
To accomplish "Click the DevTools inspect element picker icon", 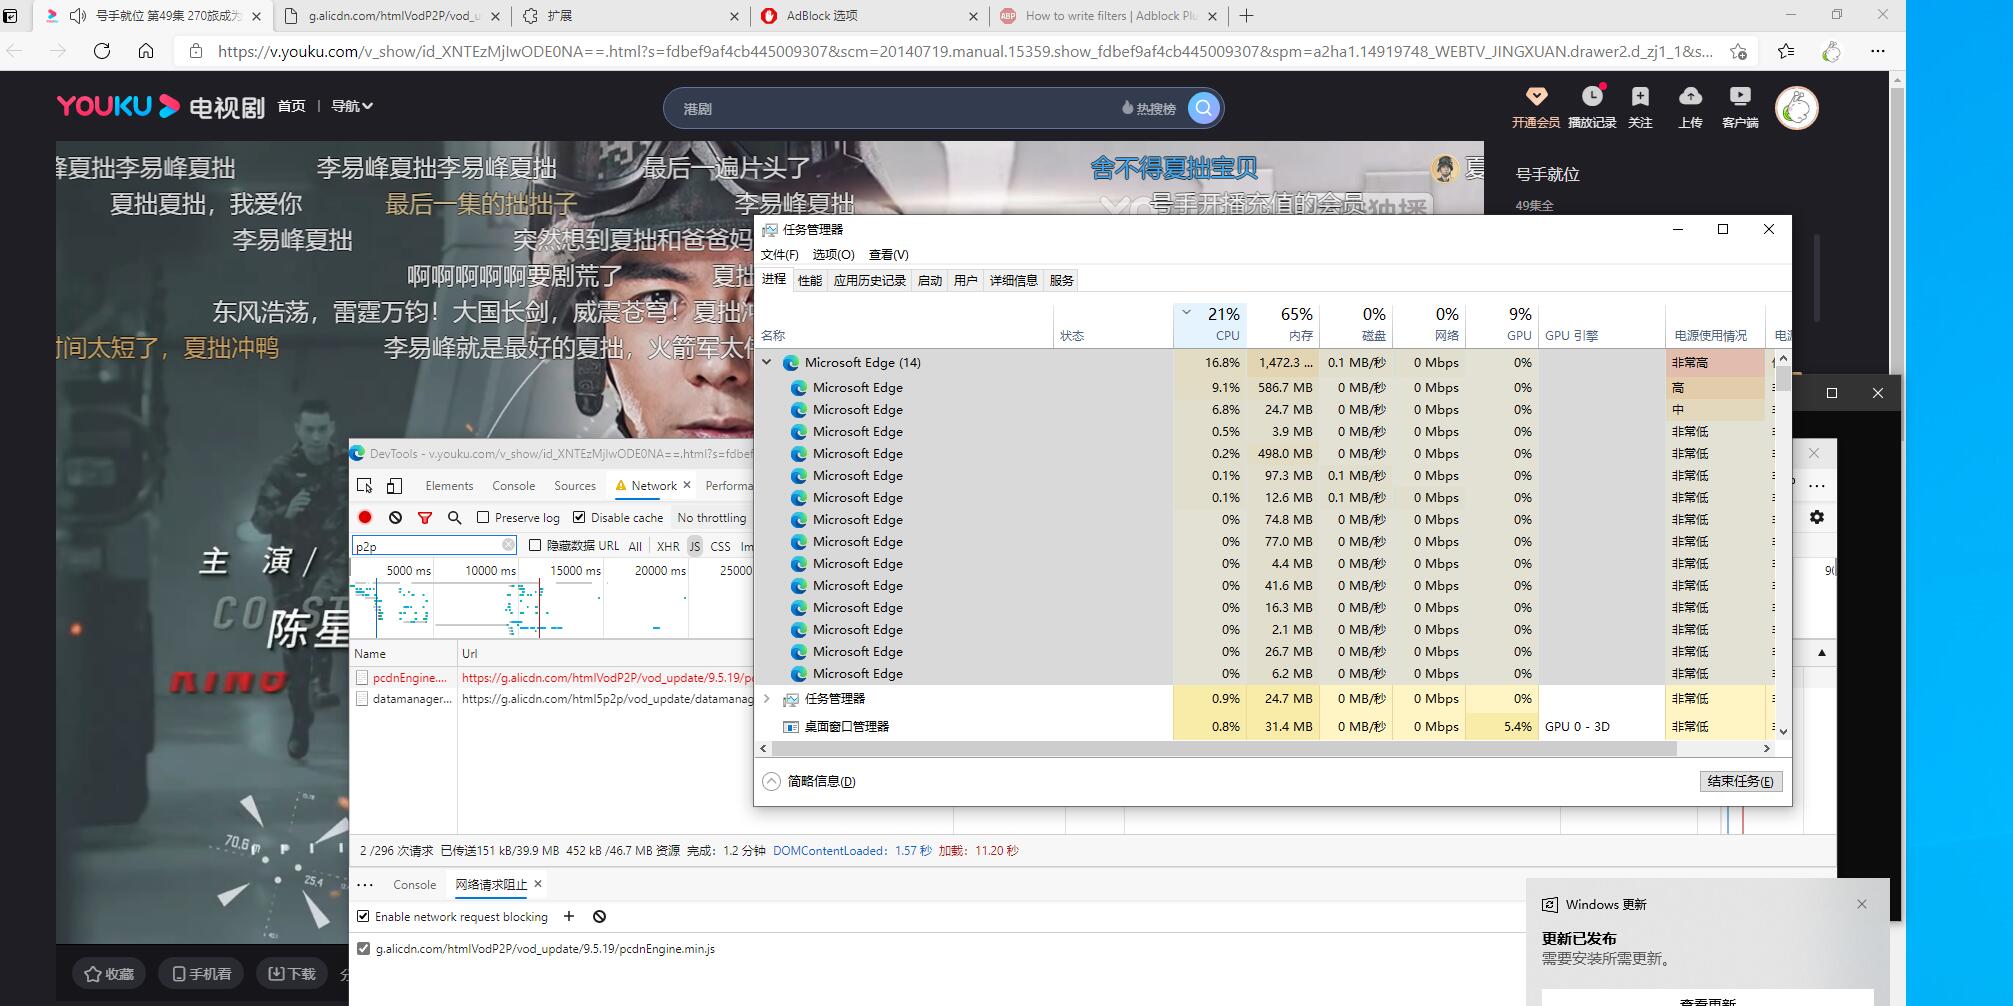I will 364,486.
